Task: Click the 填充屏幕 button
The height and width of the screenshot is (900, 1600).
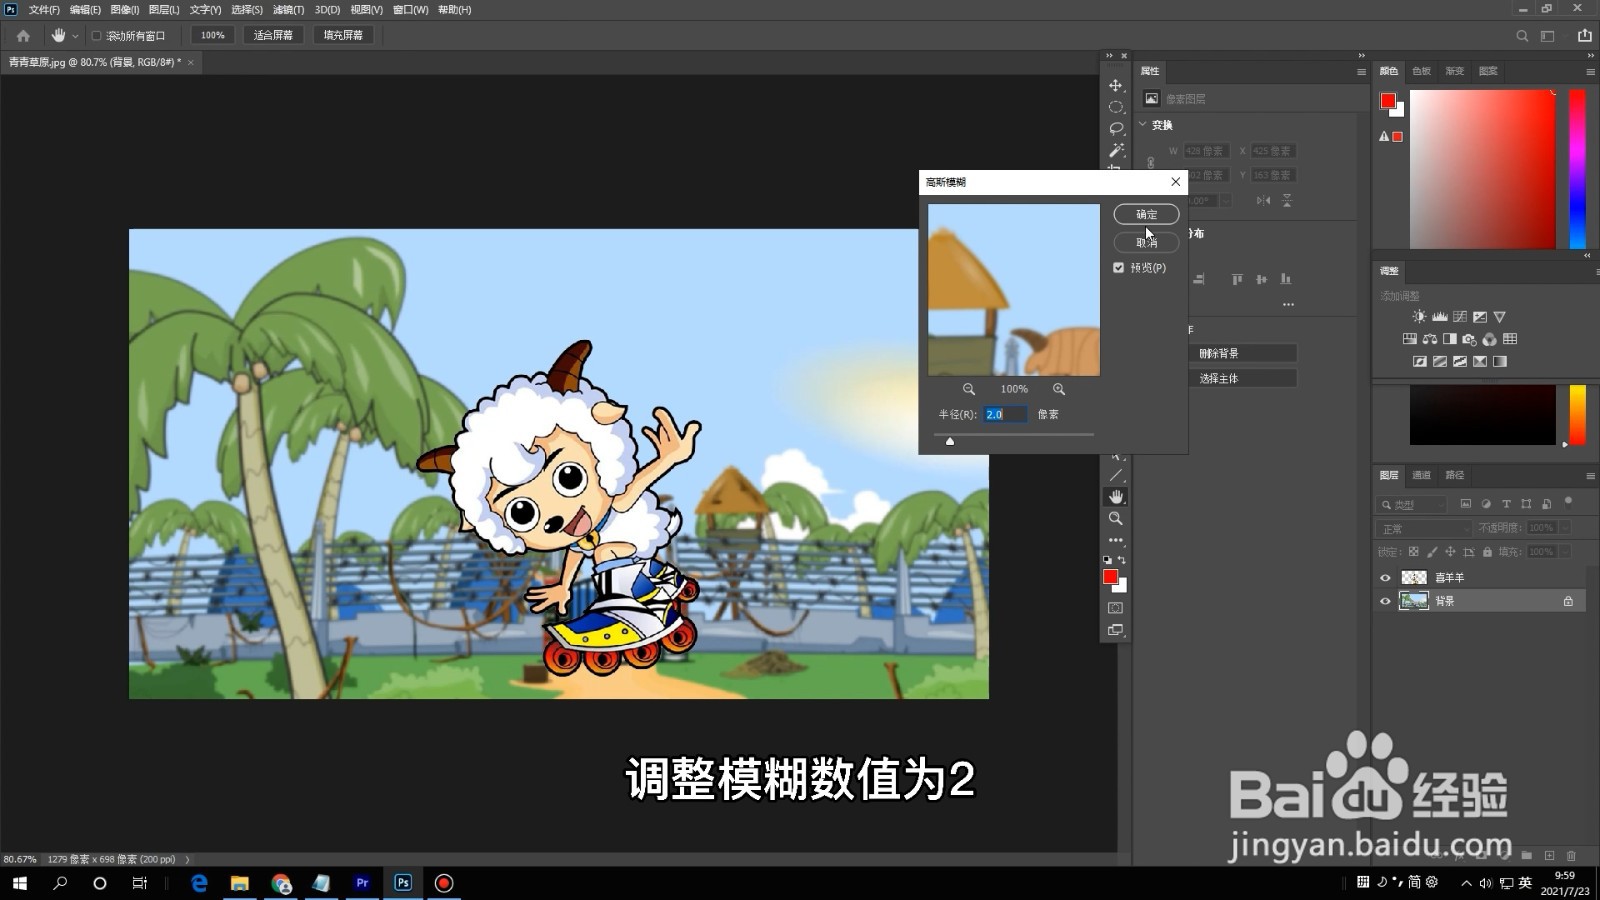Action: (343, 35)
